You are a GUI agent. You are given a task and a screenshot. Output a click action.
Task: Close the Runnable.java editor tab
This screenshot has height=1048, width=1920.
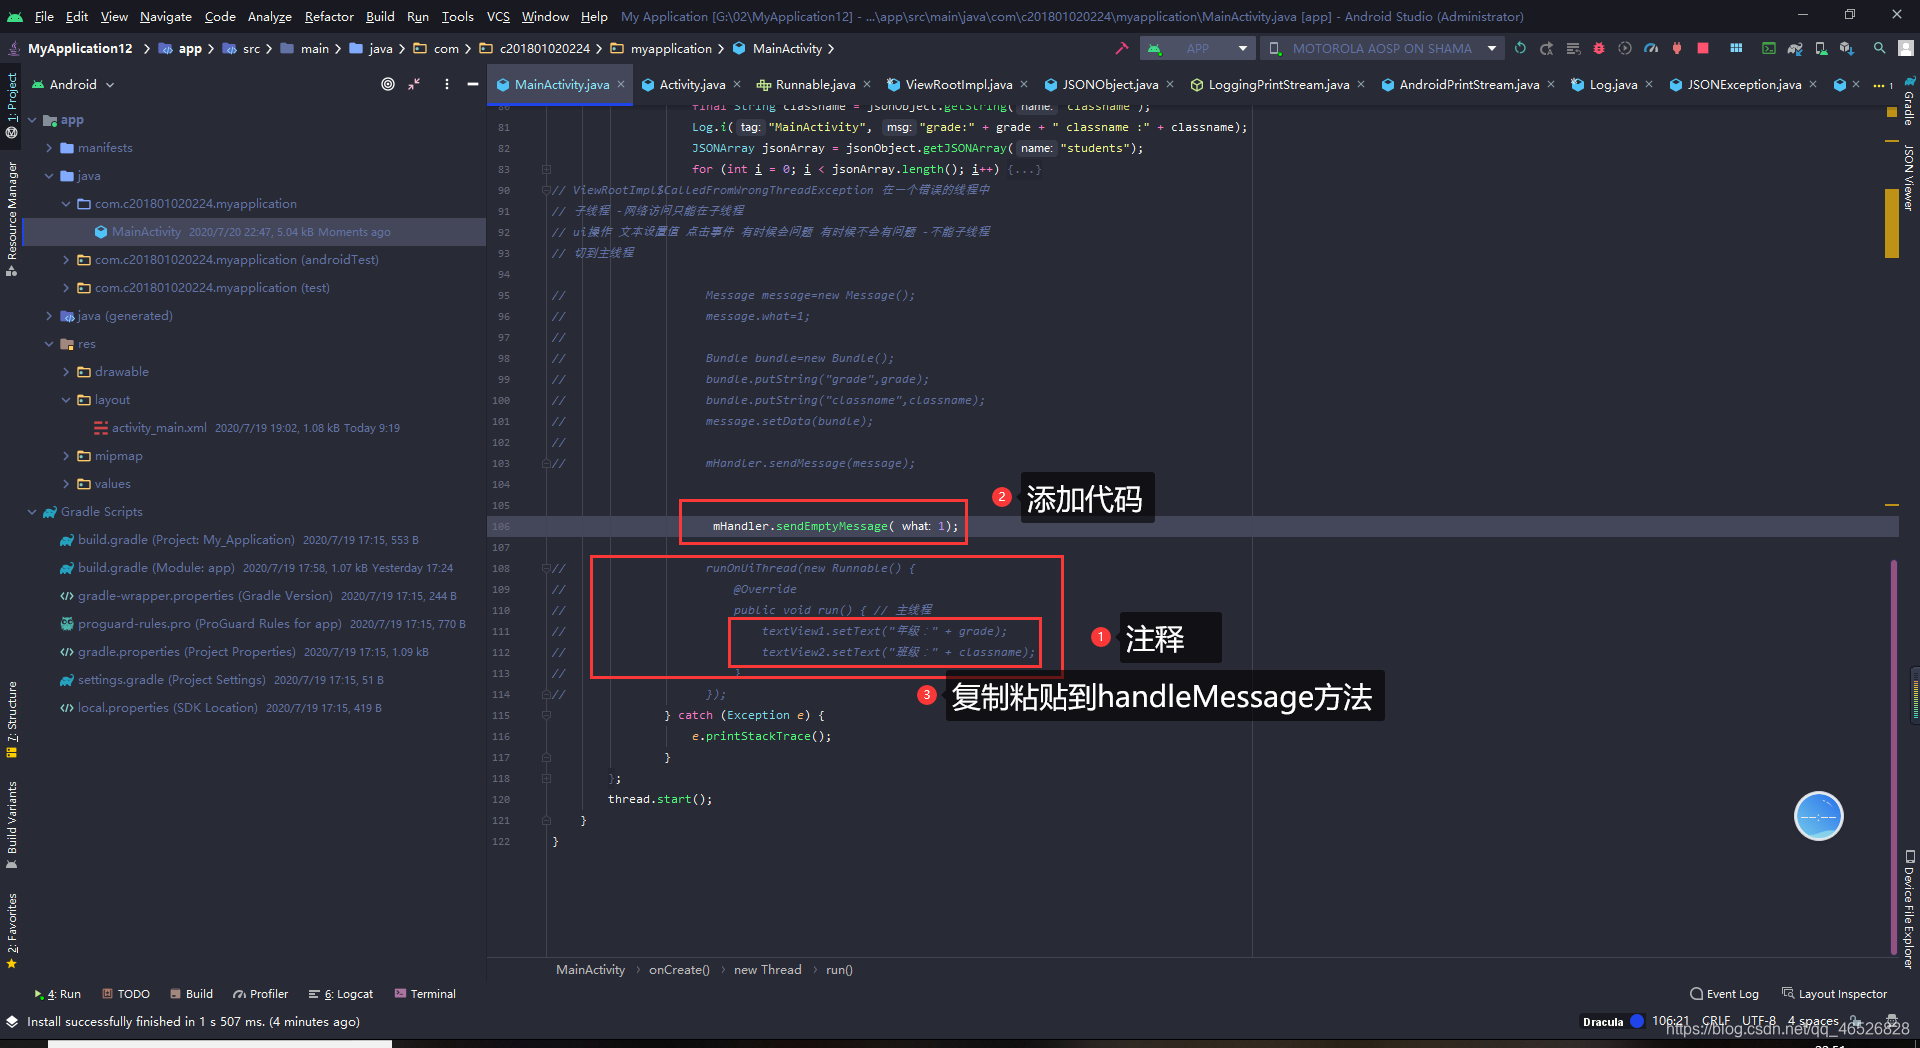[867, 84]
